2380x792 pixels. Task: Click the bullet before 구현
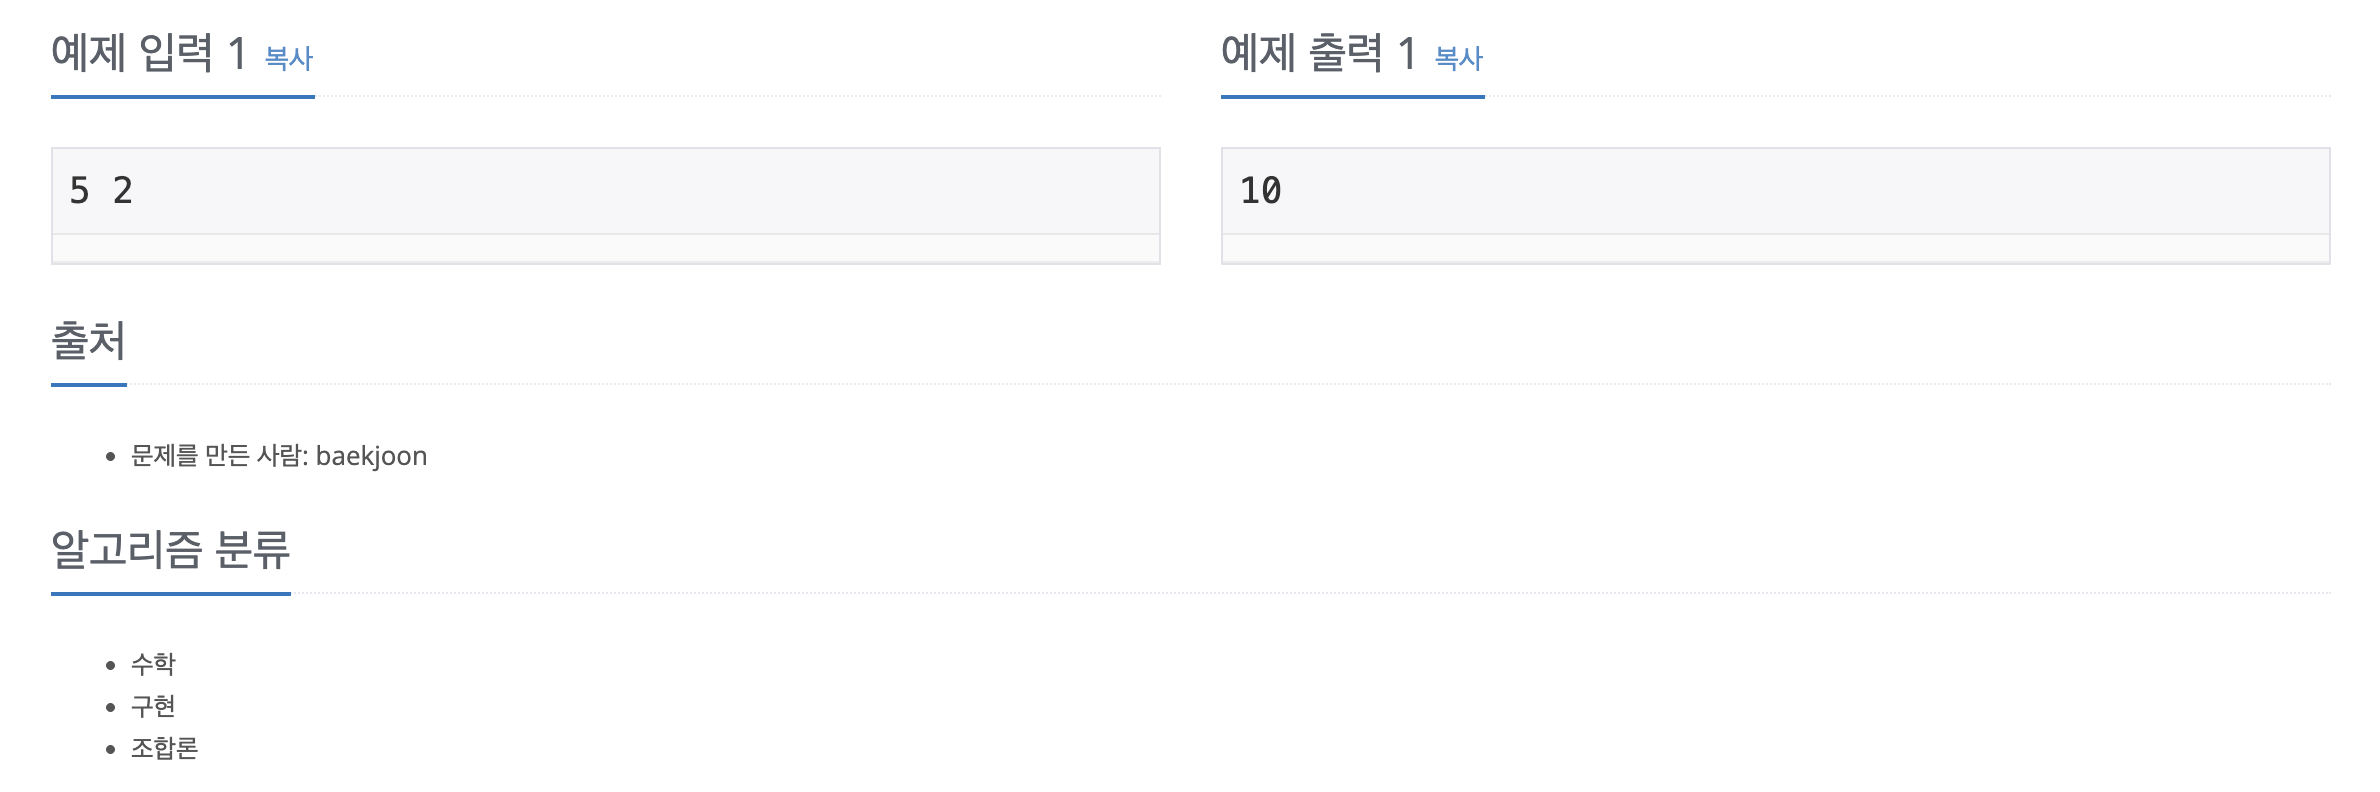click(x=111, y=707)
